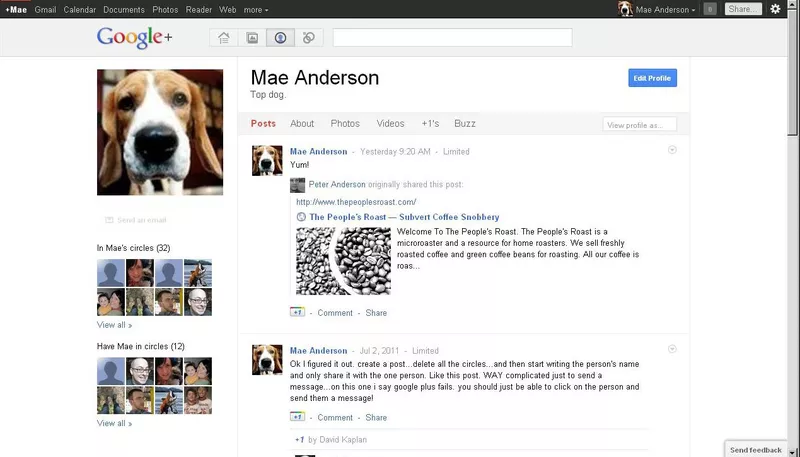The image size is (800, 457).
Task: Switch to the Buzz tab
Action: click(x=465, y=123)
